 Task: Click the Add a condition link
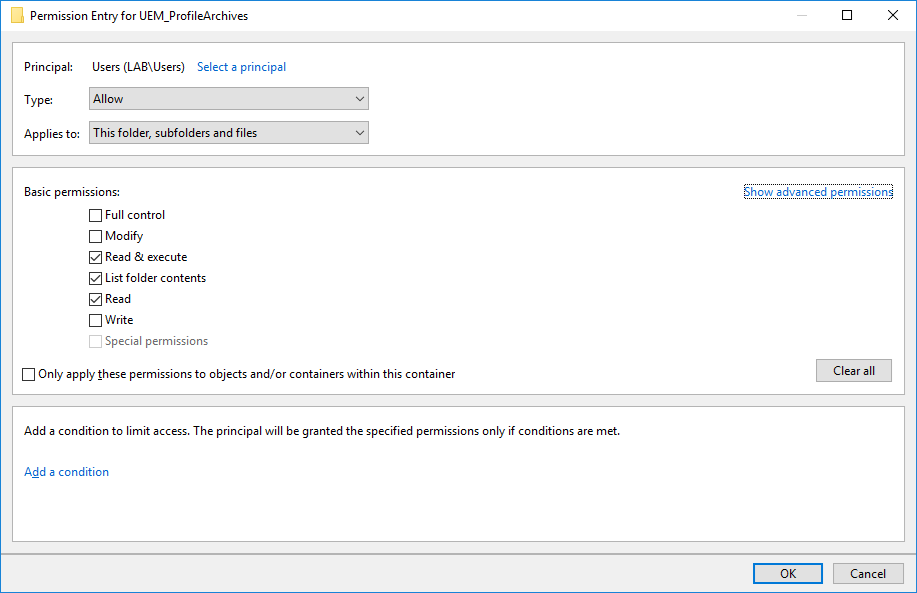[x=66, y=472]
